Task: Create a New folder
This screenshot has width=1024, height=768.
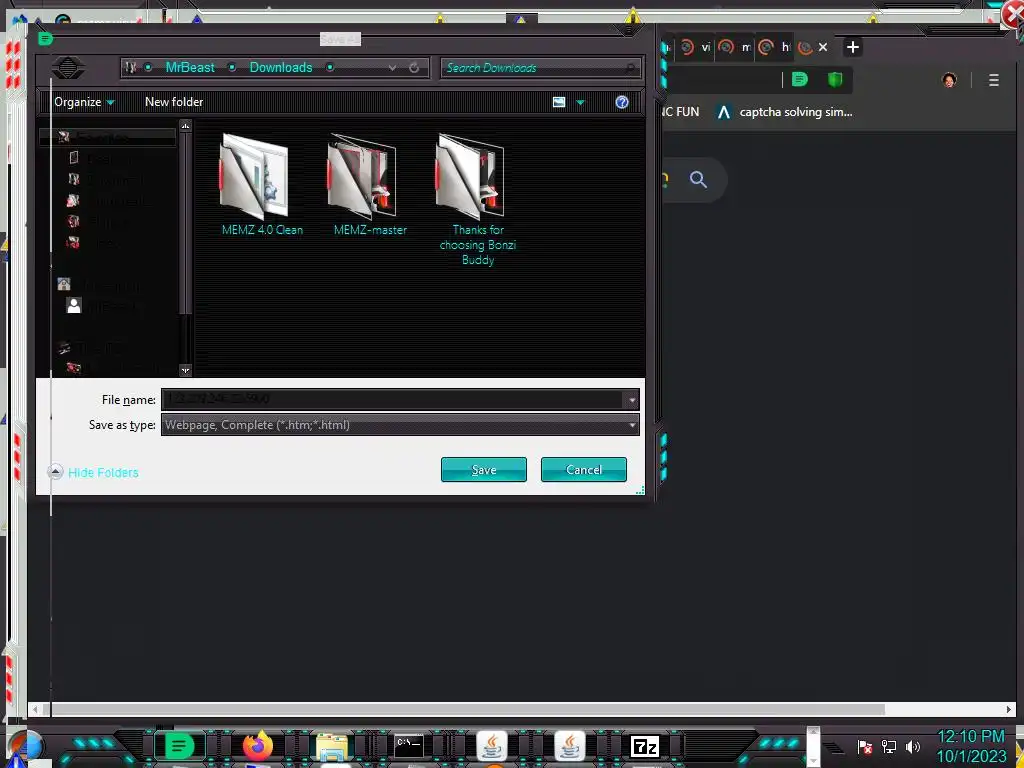Action: coord(174,102)
